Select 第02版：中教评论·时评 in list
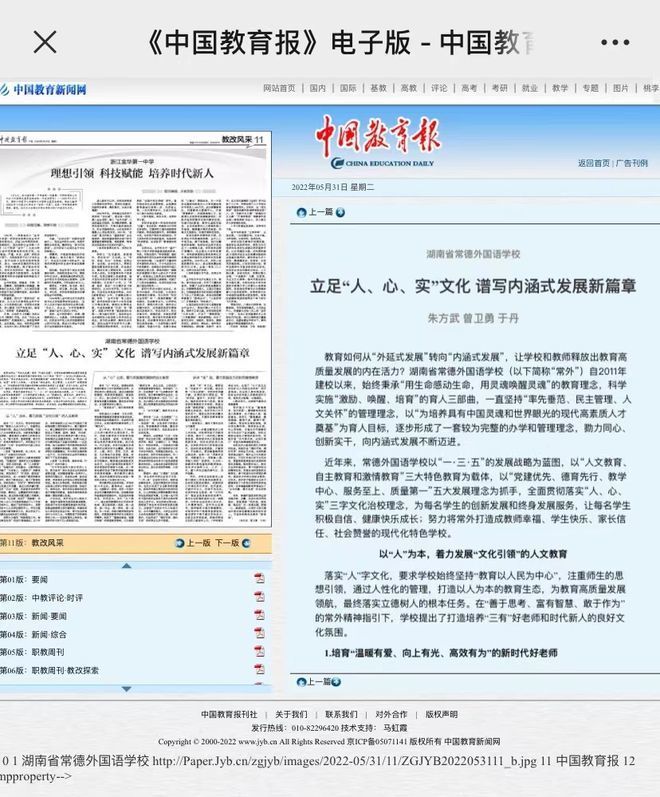 41,598
